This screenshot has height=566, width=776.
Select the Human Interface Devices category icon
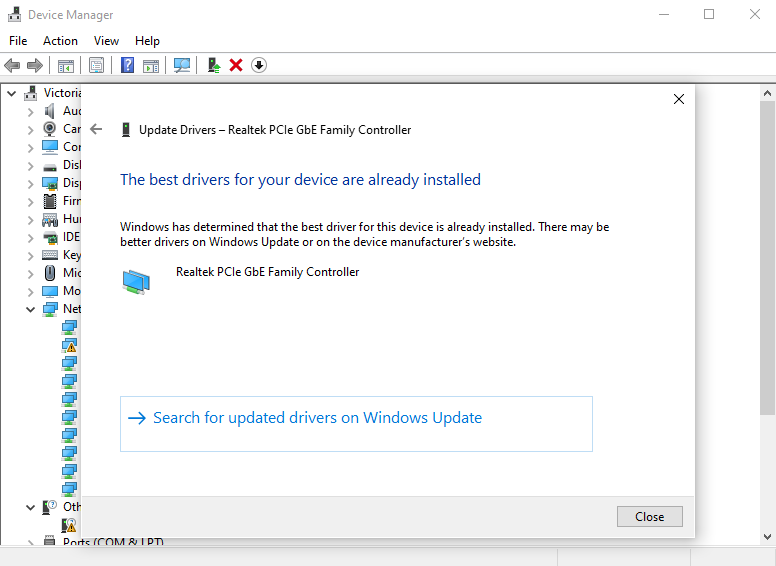pos(50,219)
